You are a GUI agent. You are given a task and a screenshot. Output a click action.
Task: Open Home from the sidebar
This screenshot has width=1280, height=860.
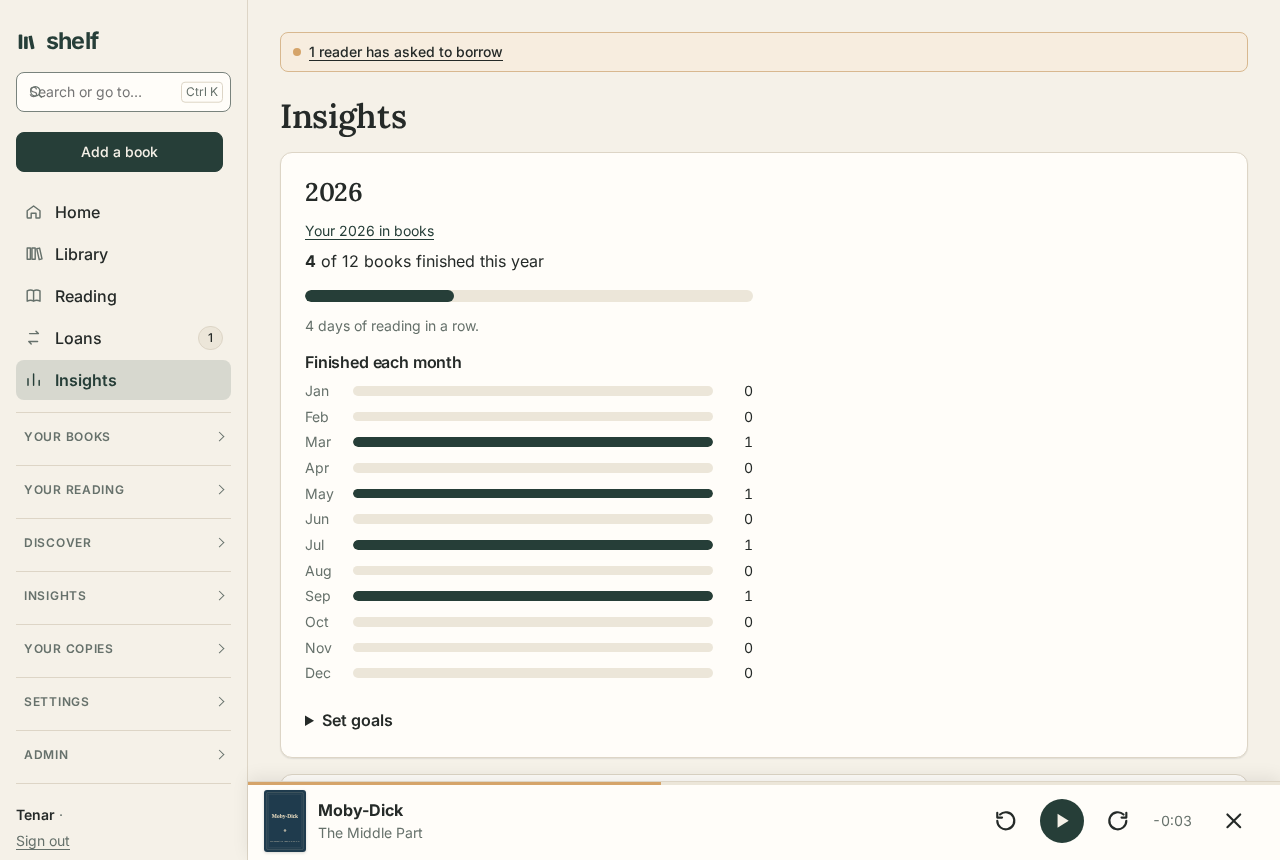(x=123, y=212)
